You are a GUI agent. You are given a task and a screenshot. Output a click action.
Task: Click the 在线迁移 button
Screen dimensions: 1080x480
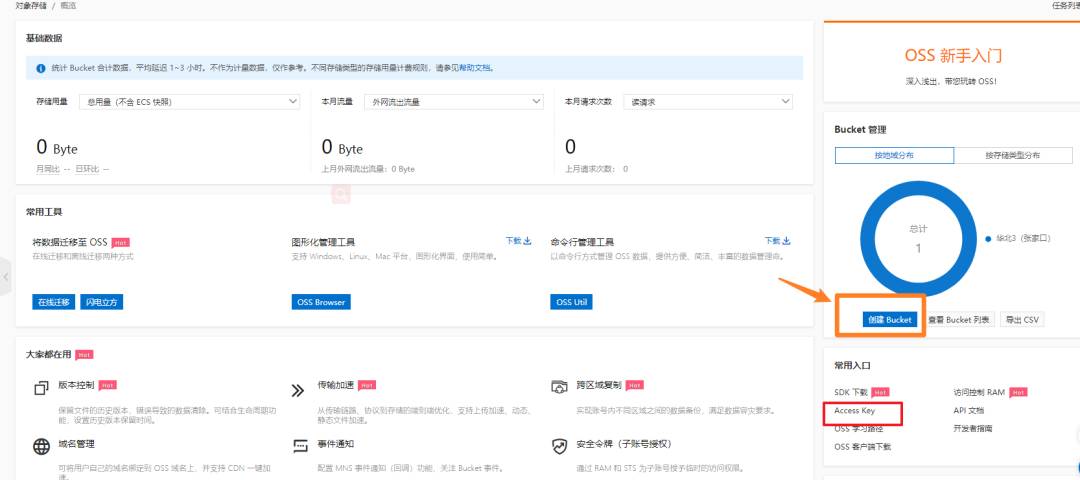(54, 302)
